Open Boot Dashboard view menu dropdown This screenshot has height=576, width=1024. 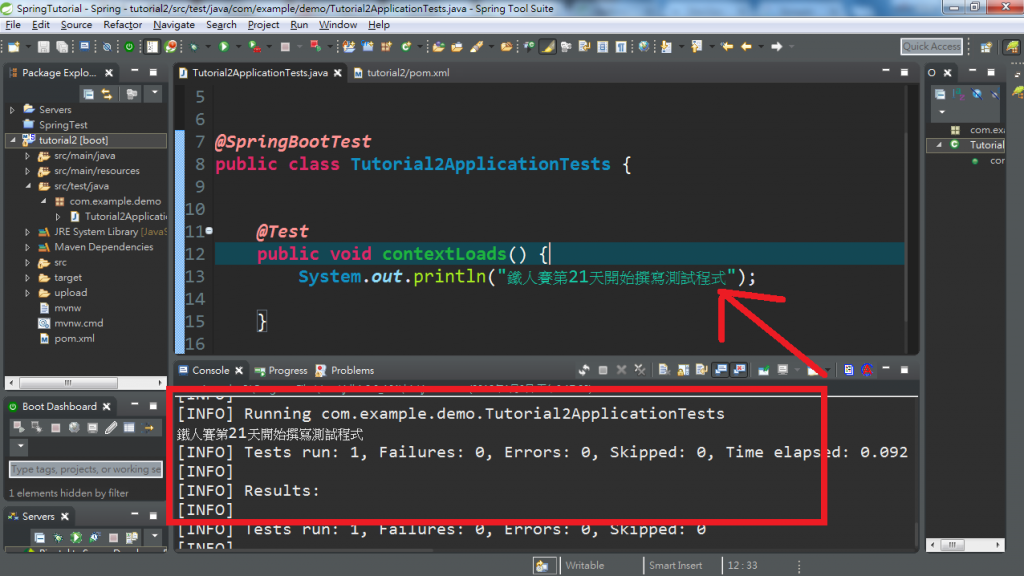click(x=20, y=446)
